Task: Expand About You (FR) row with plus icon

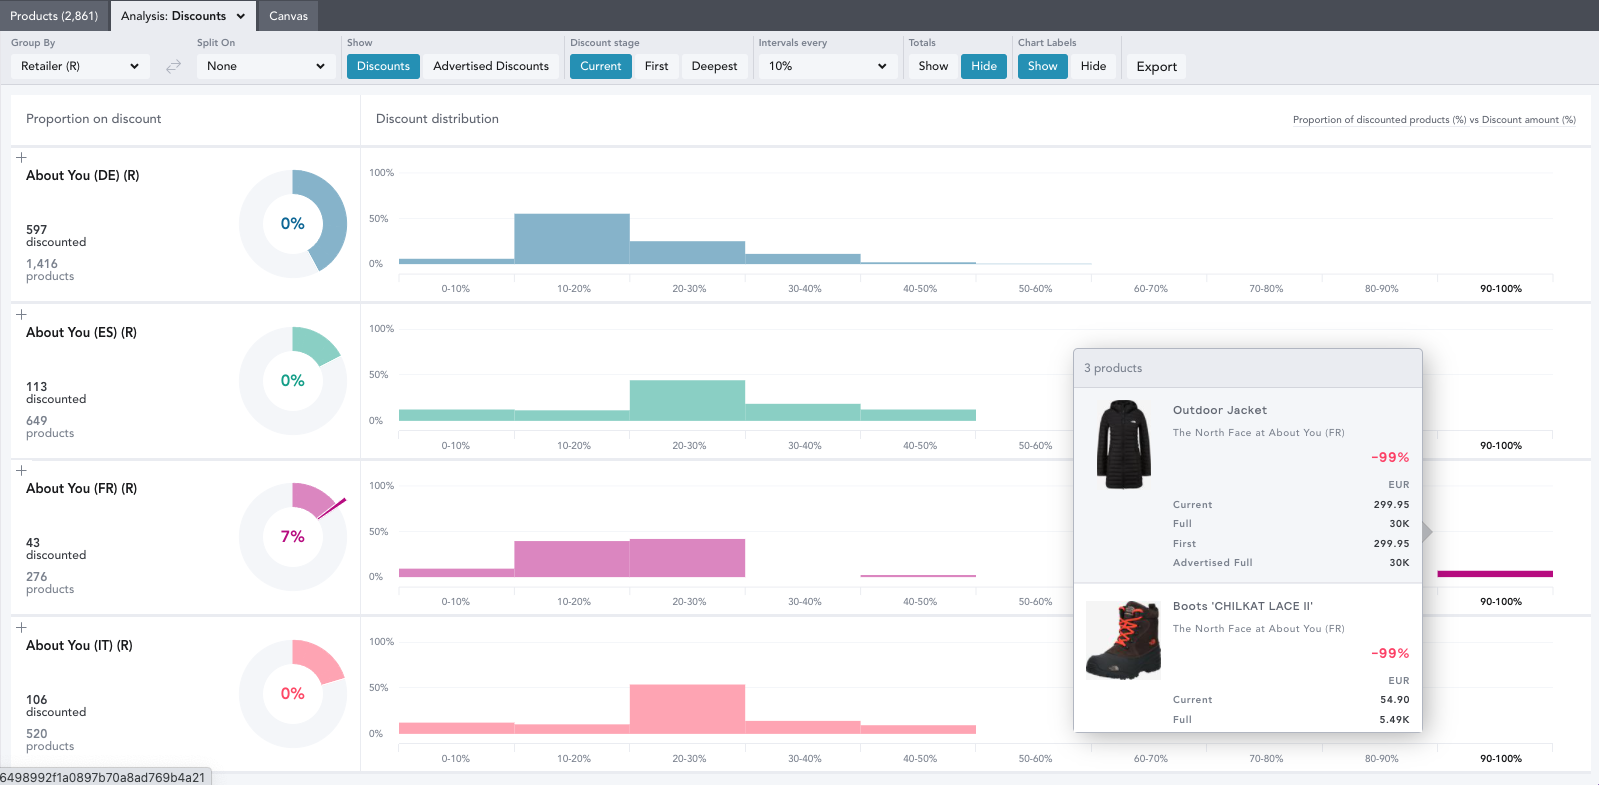Action: tap(21, 471)
